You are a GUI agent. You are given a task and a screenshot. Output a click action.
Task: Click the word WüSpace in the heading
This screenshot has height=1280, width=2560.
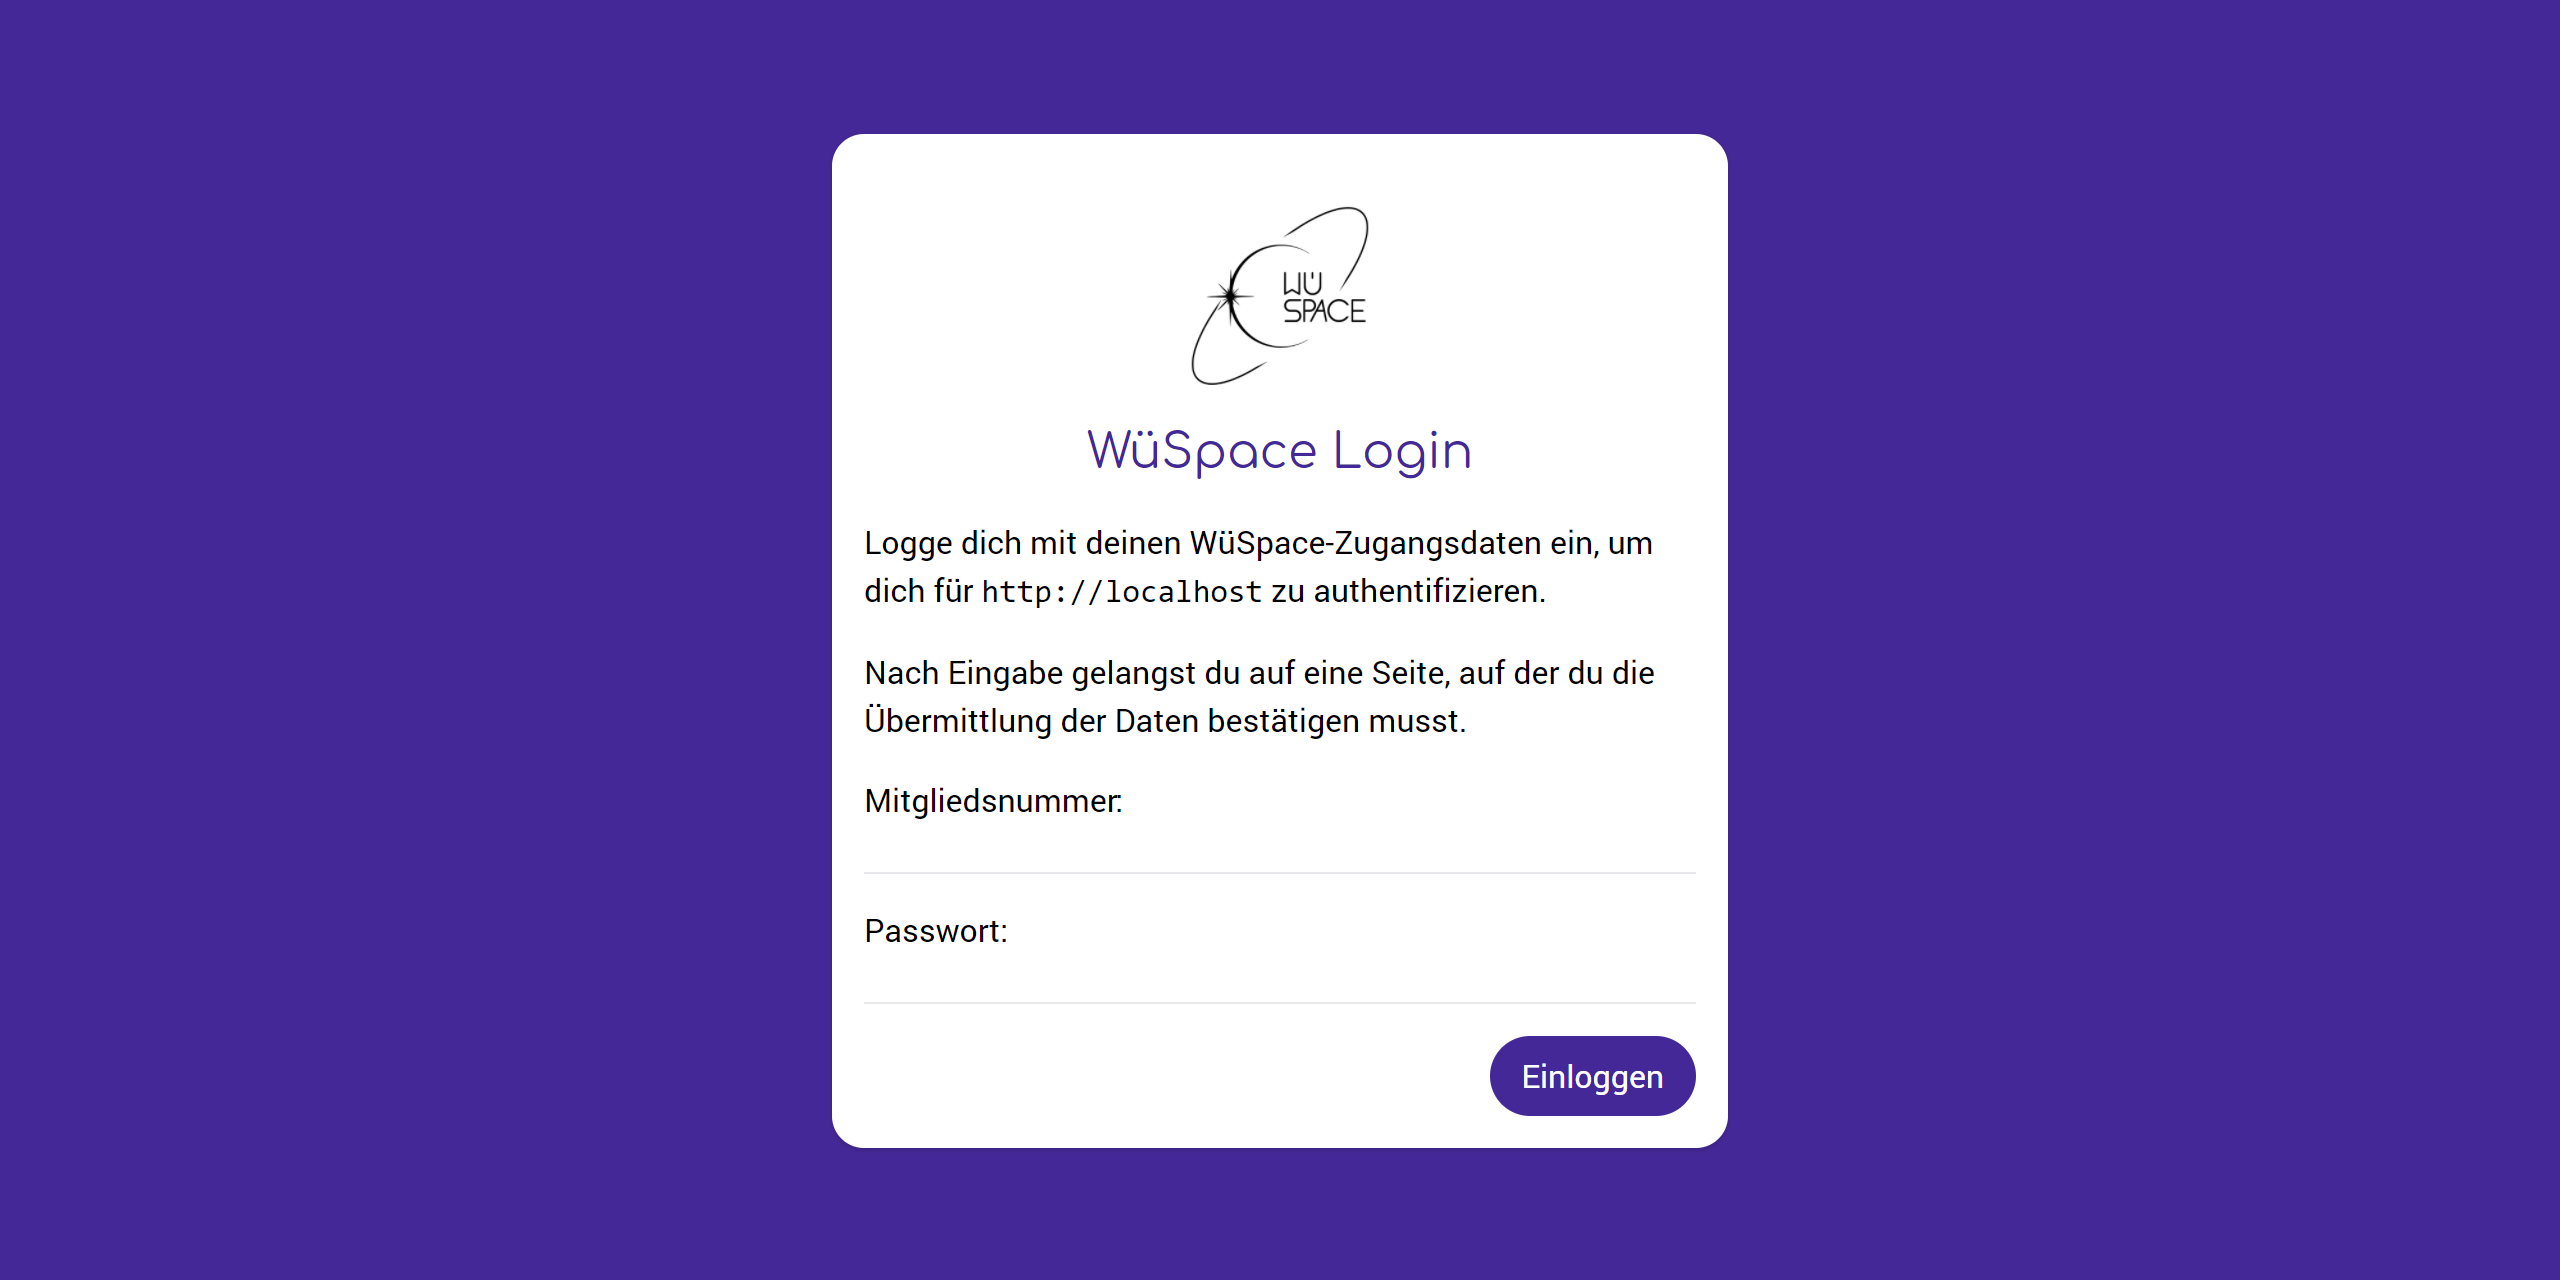pyautogui.click(x=1202, y=451)
